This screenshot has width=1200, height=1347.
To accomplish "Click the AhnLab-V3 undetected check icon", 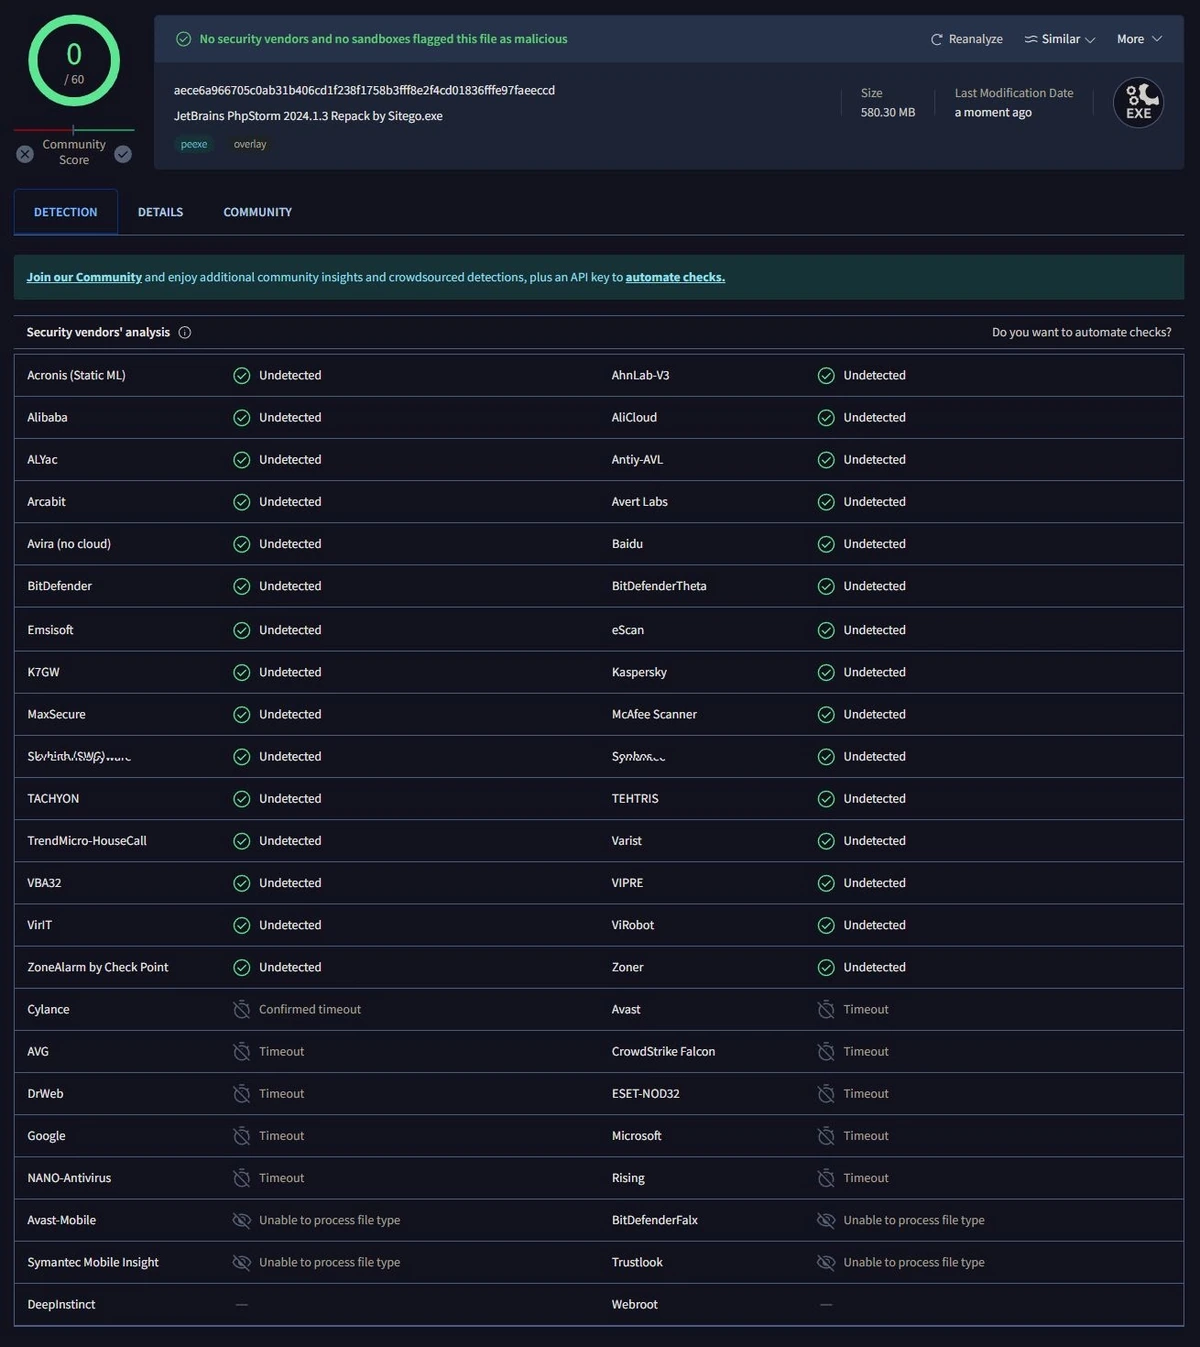I will tap(826, 376).
